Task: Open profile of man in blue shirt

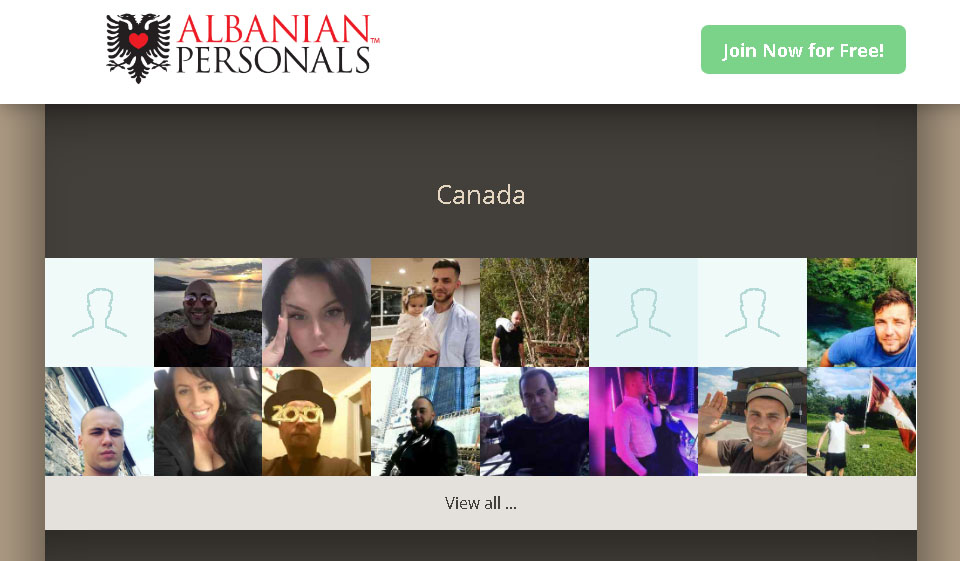Action: pyautogui.click(x=861, y=312)
